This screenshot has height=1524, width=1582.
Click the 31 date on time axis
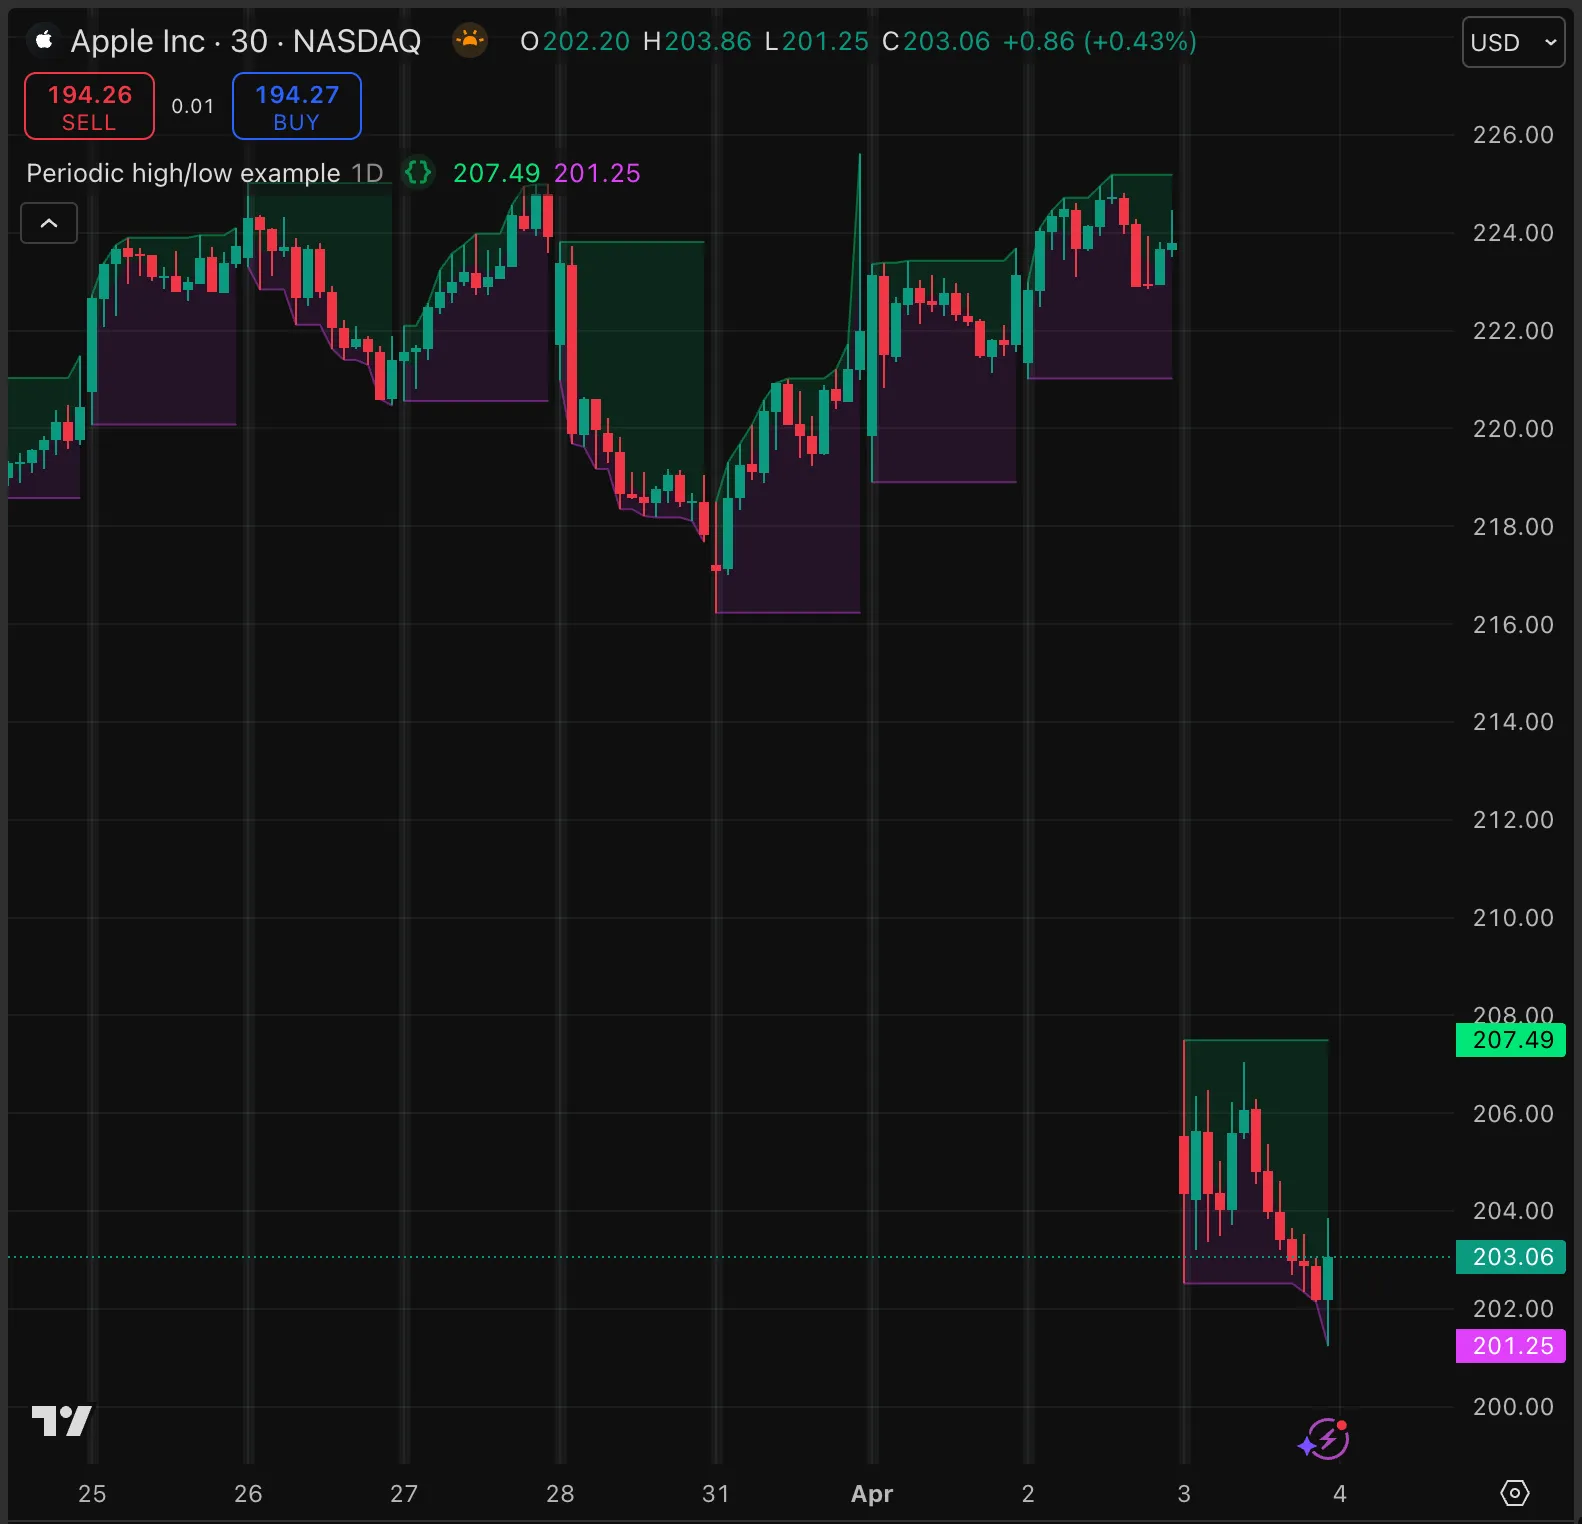(x=715, y=1494)
